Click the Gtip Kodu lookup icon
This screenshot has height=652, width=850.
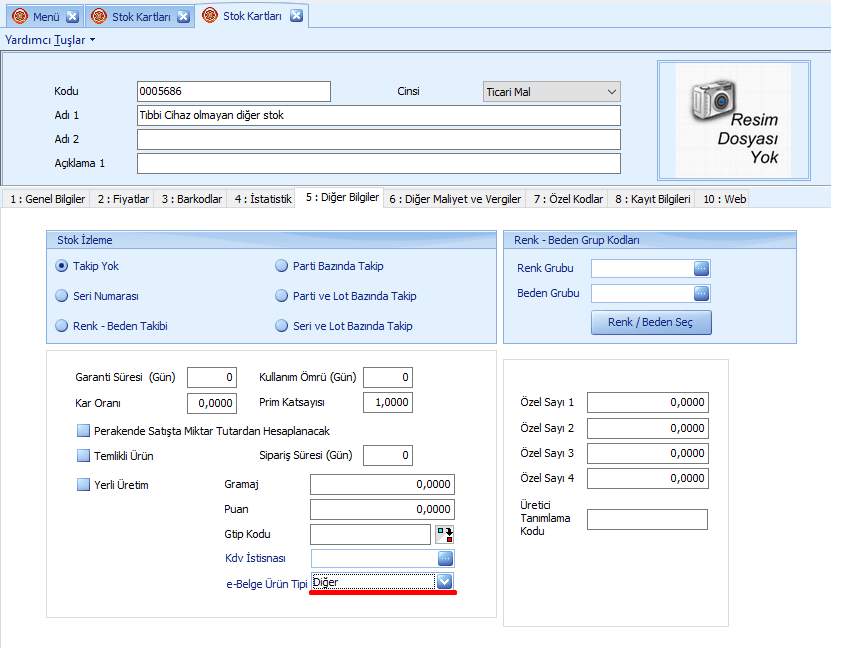[445, 534]
